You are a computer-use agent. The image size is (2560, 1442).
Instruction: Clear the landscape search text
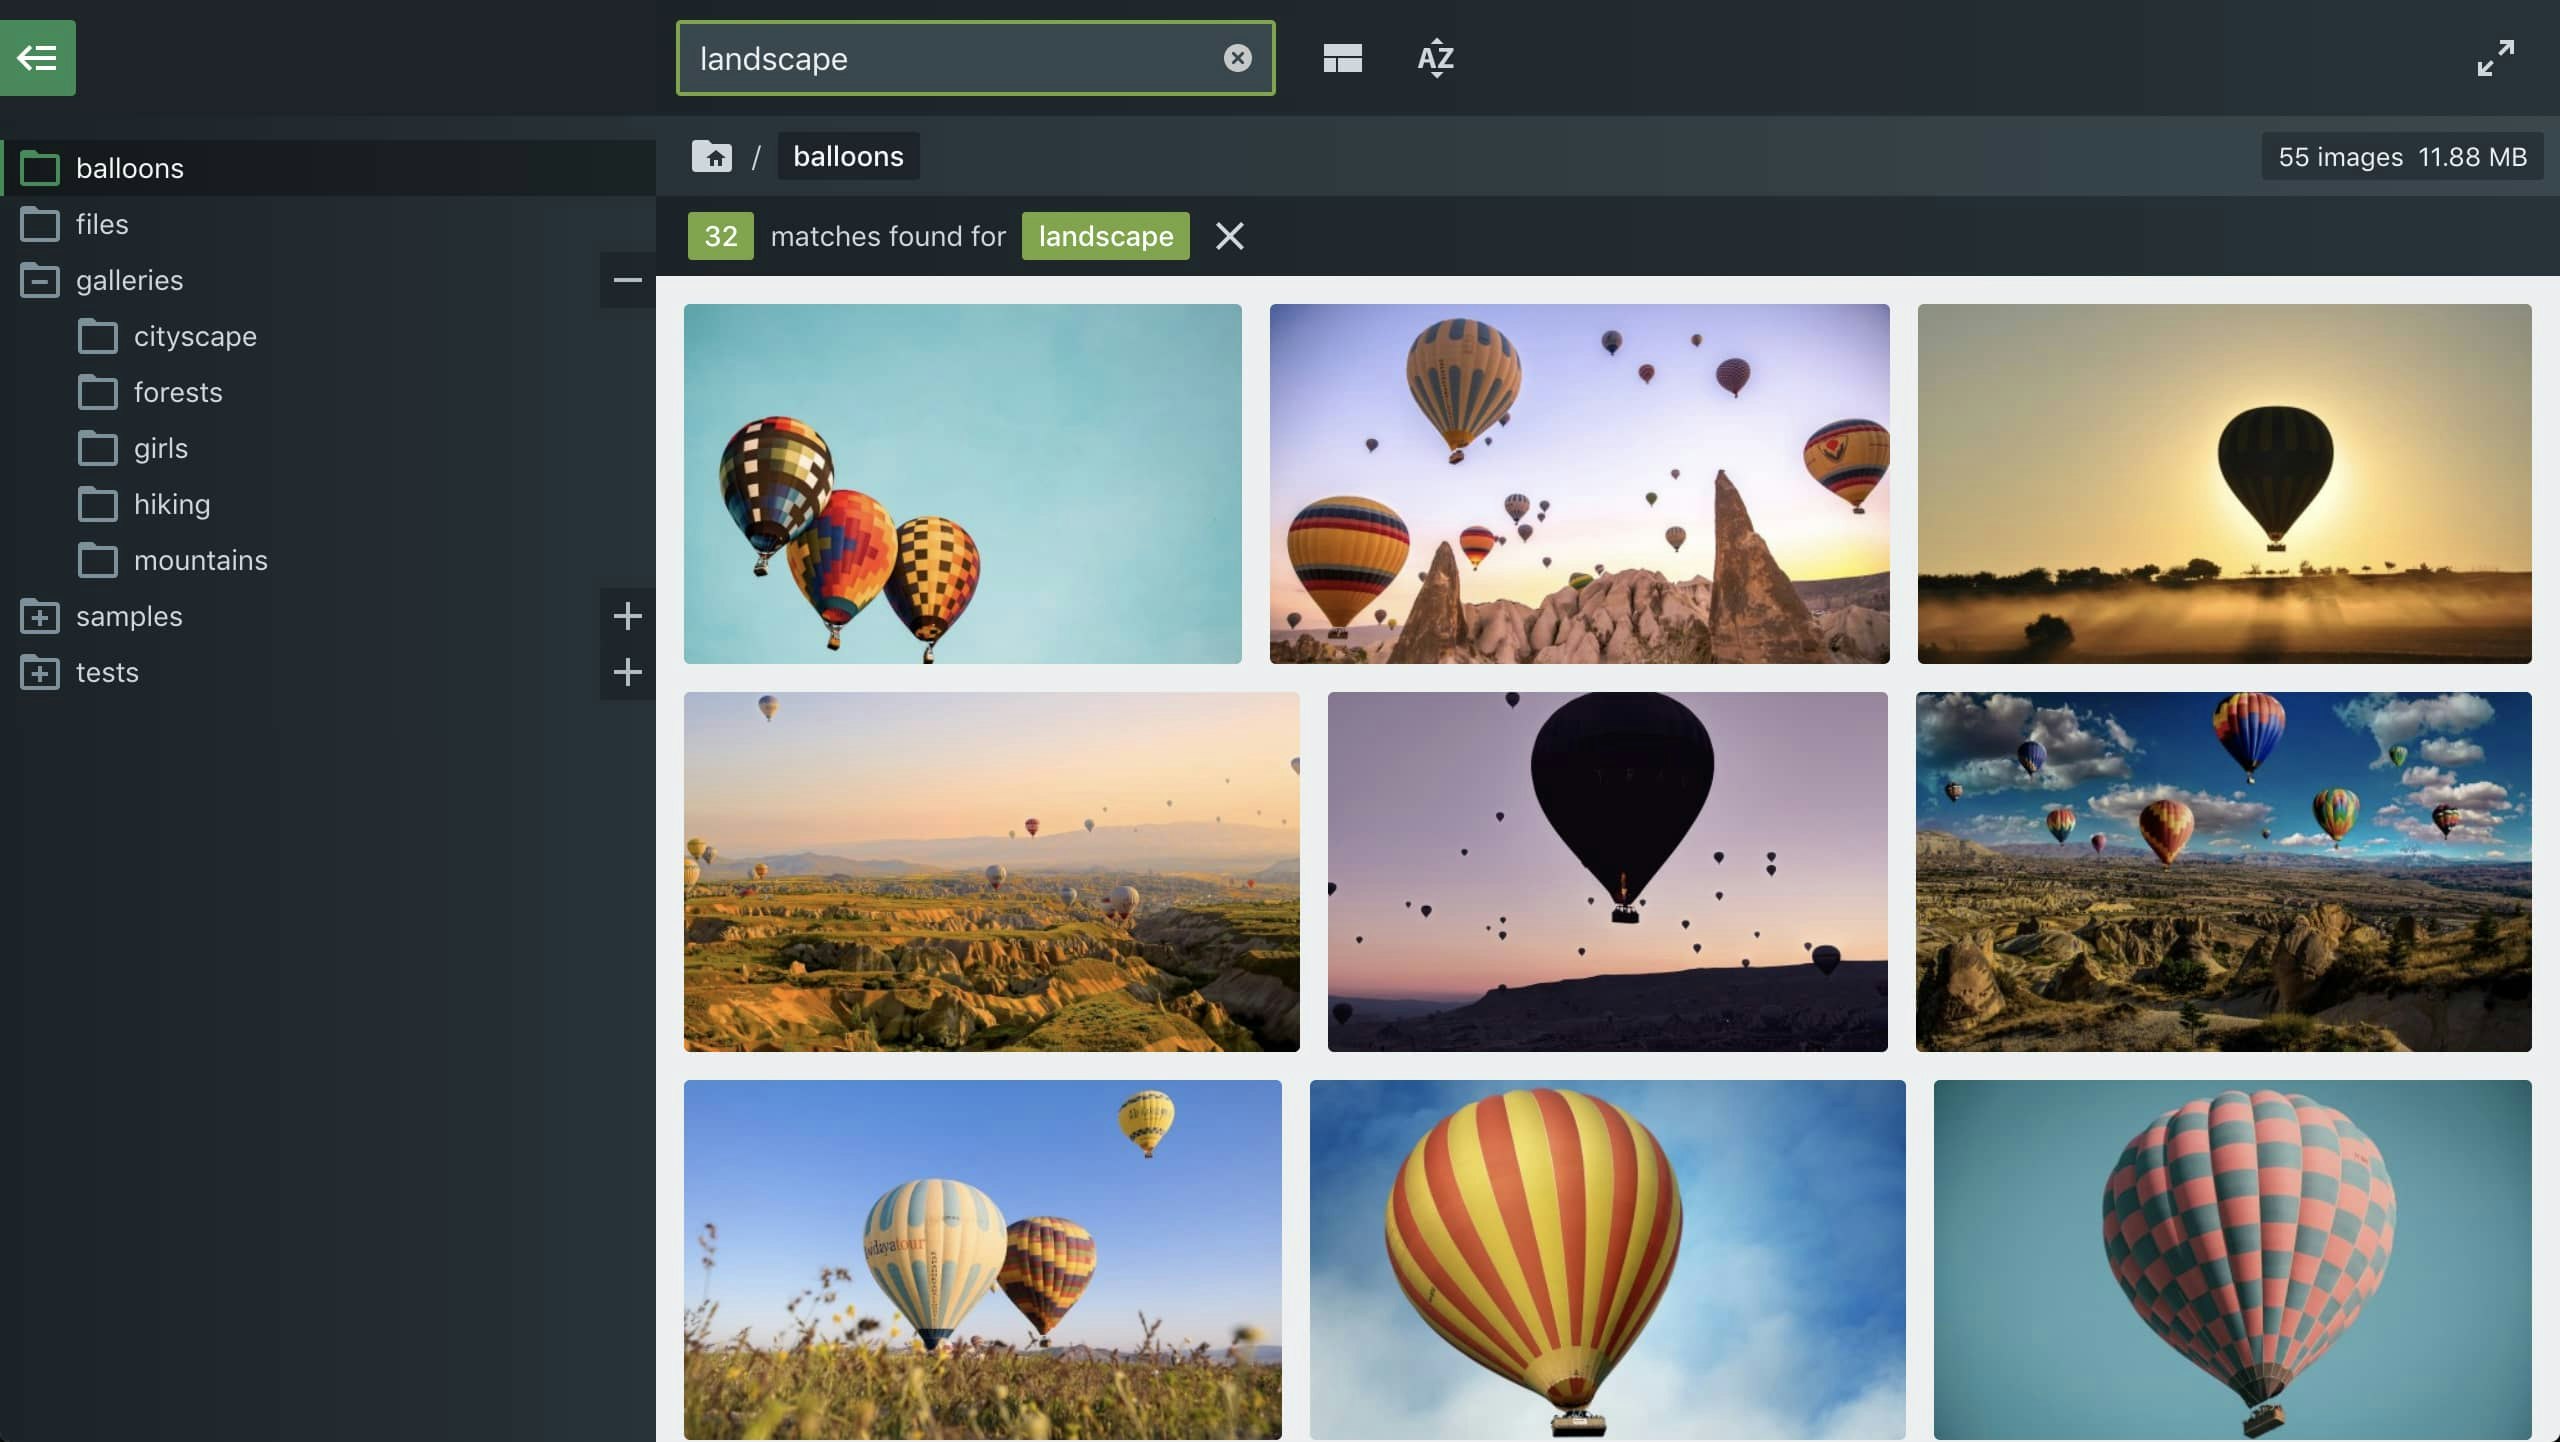1239,58
